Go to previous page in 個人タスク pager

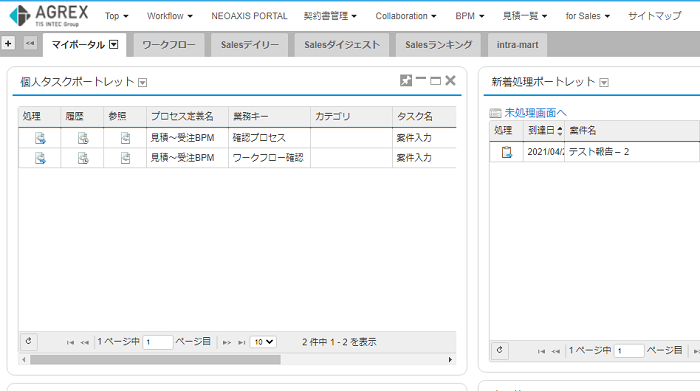pyautogui.click(x=84, y=342)
